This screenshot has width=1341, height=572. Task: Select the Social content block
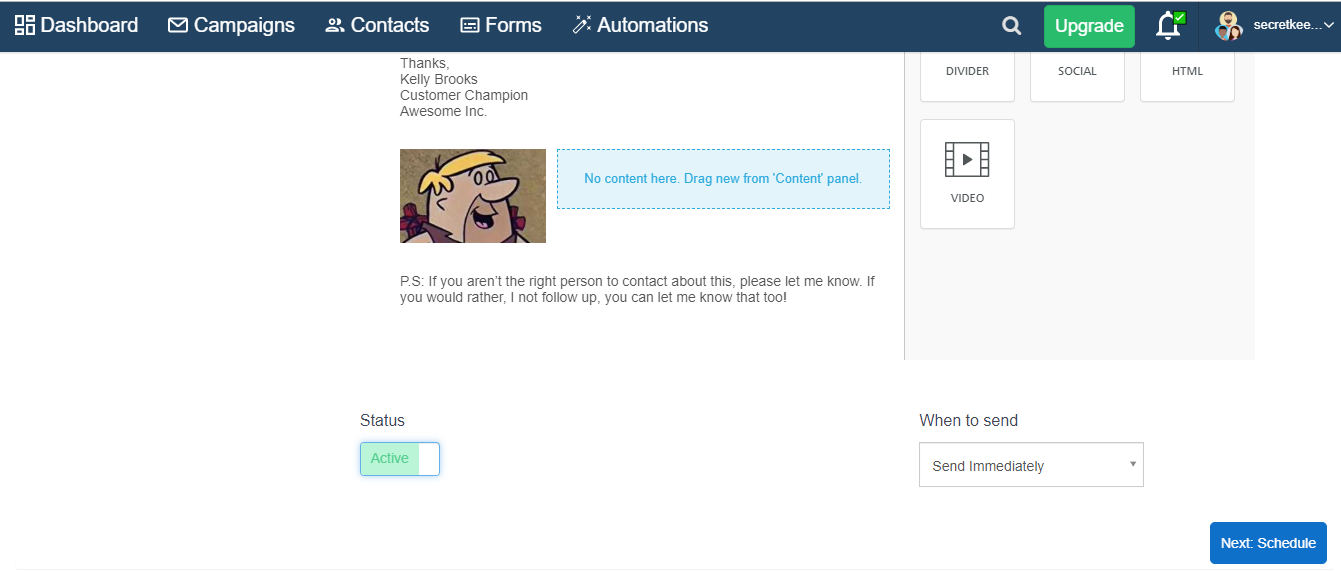(1077, 76)
